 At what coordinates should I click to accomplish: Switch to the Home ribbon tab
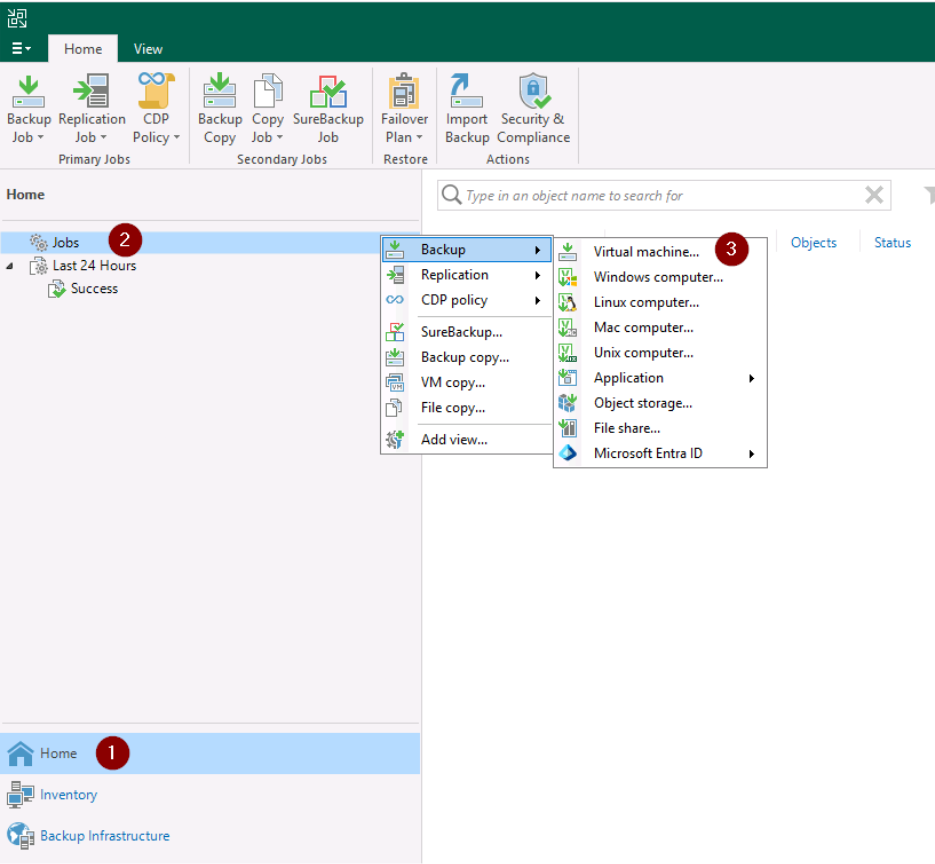tap(83, 49)
